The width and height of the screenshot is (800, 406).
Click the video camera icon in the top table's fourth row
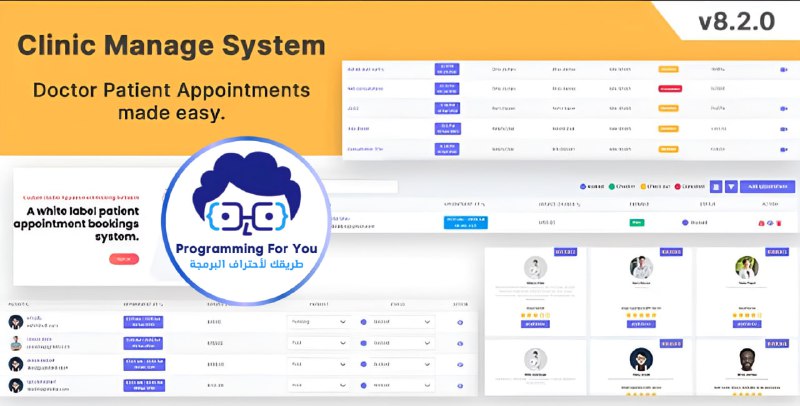point(784,129)
